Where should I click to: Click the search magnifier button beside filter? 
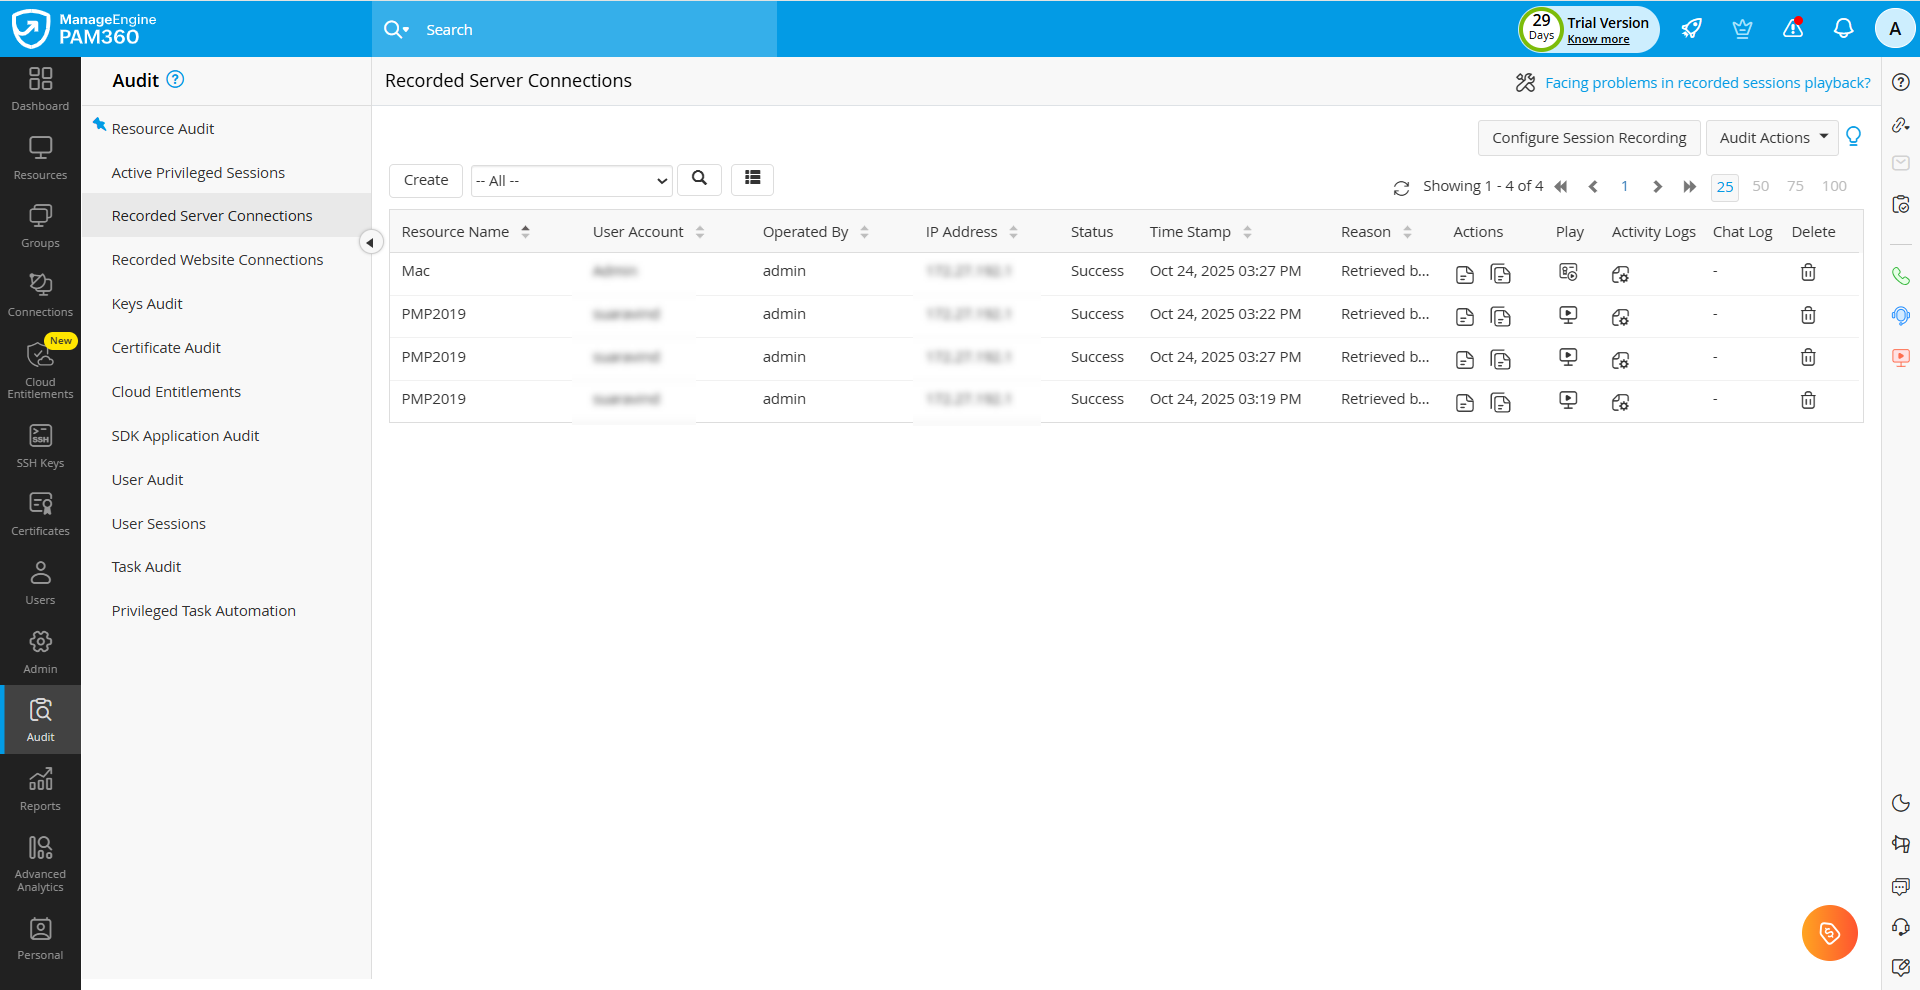(x=699, y=179)
